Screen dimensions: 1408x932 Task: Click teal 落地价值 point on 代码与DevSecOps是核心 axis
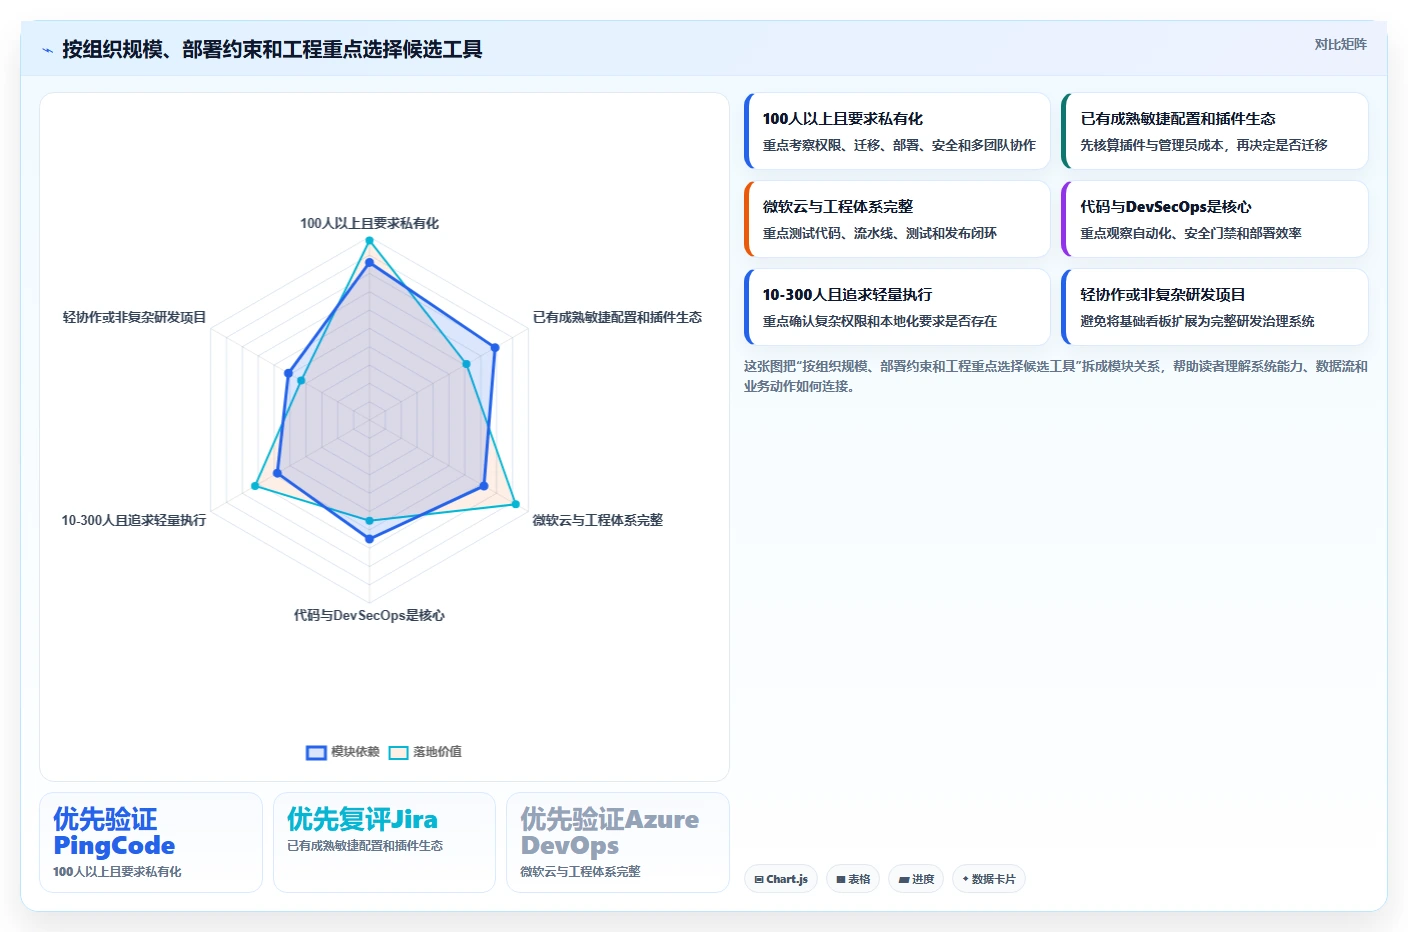[369, 521]
